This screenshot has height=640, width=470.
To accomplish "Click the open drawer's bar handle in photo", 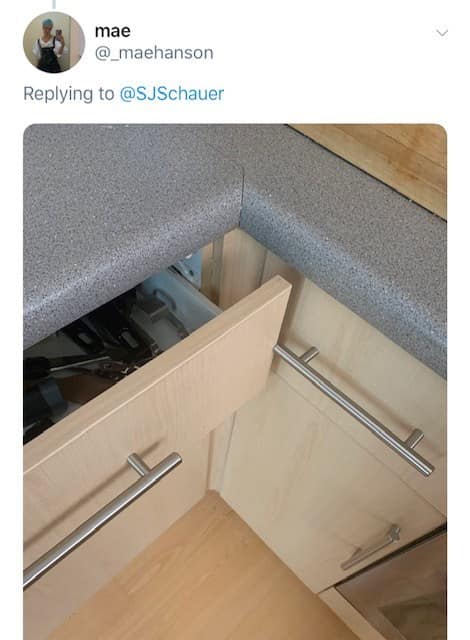I will tap(102, 518).
